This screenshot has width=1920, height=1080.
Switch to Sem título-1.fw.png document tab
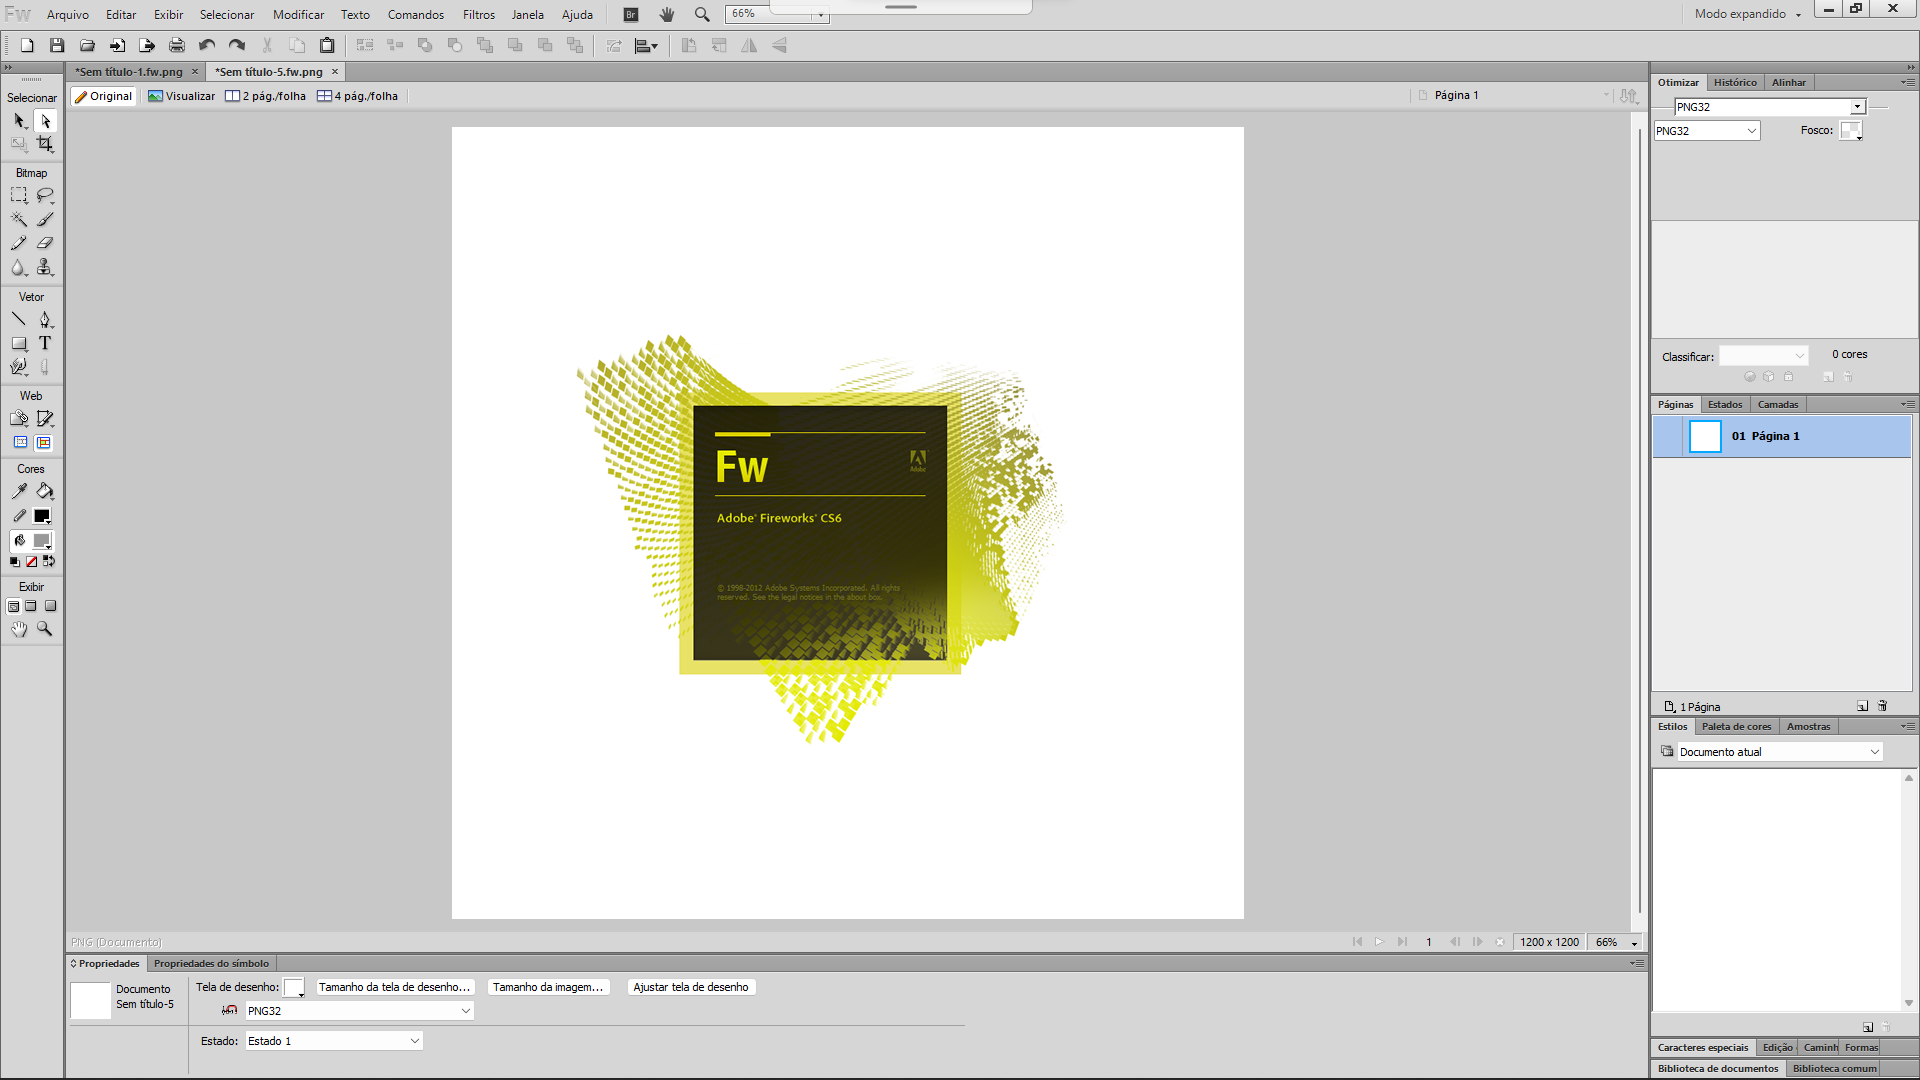[129, 72]
